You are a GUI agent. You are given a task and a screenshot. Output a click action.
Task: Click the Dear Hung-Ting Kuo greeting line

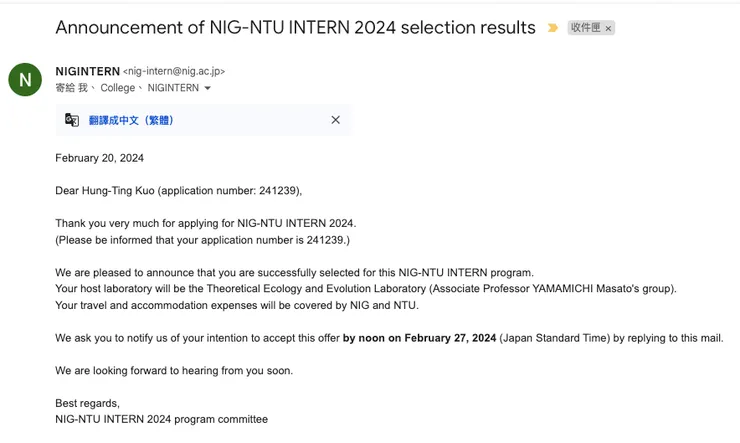(x=178, y=190)
